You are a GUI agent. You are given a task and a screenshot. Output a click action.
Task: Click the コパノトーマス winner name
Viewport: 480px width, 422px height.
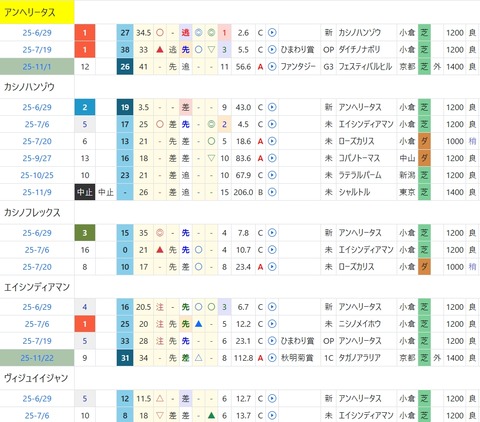[359, 158]
